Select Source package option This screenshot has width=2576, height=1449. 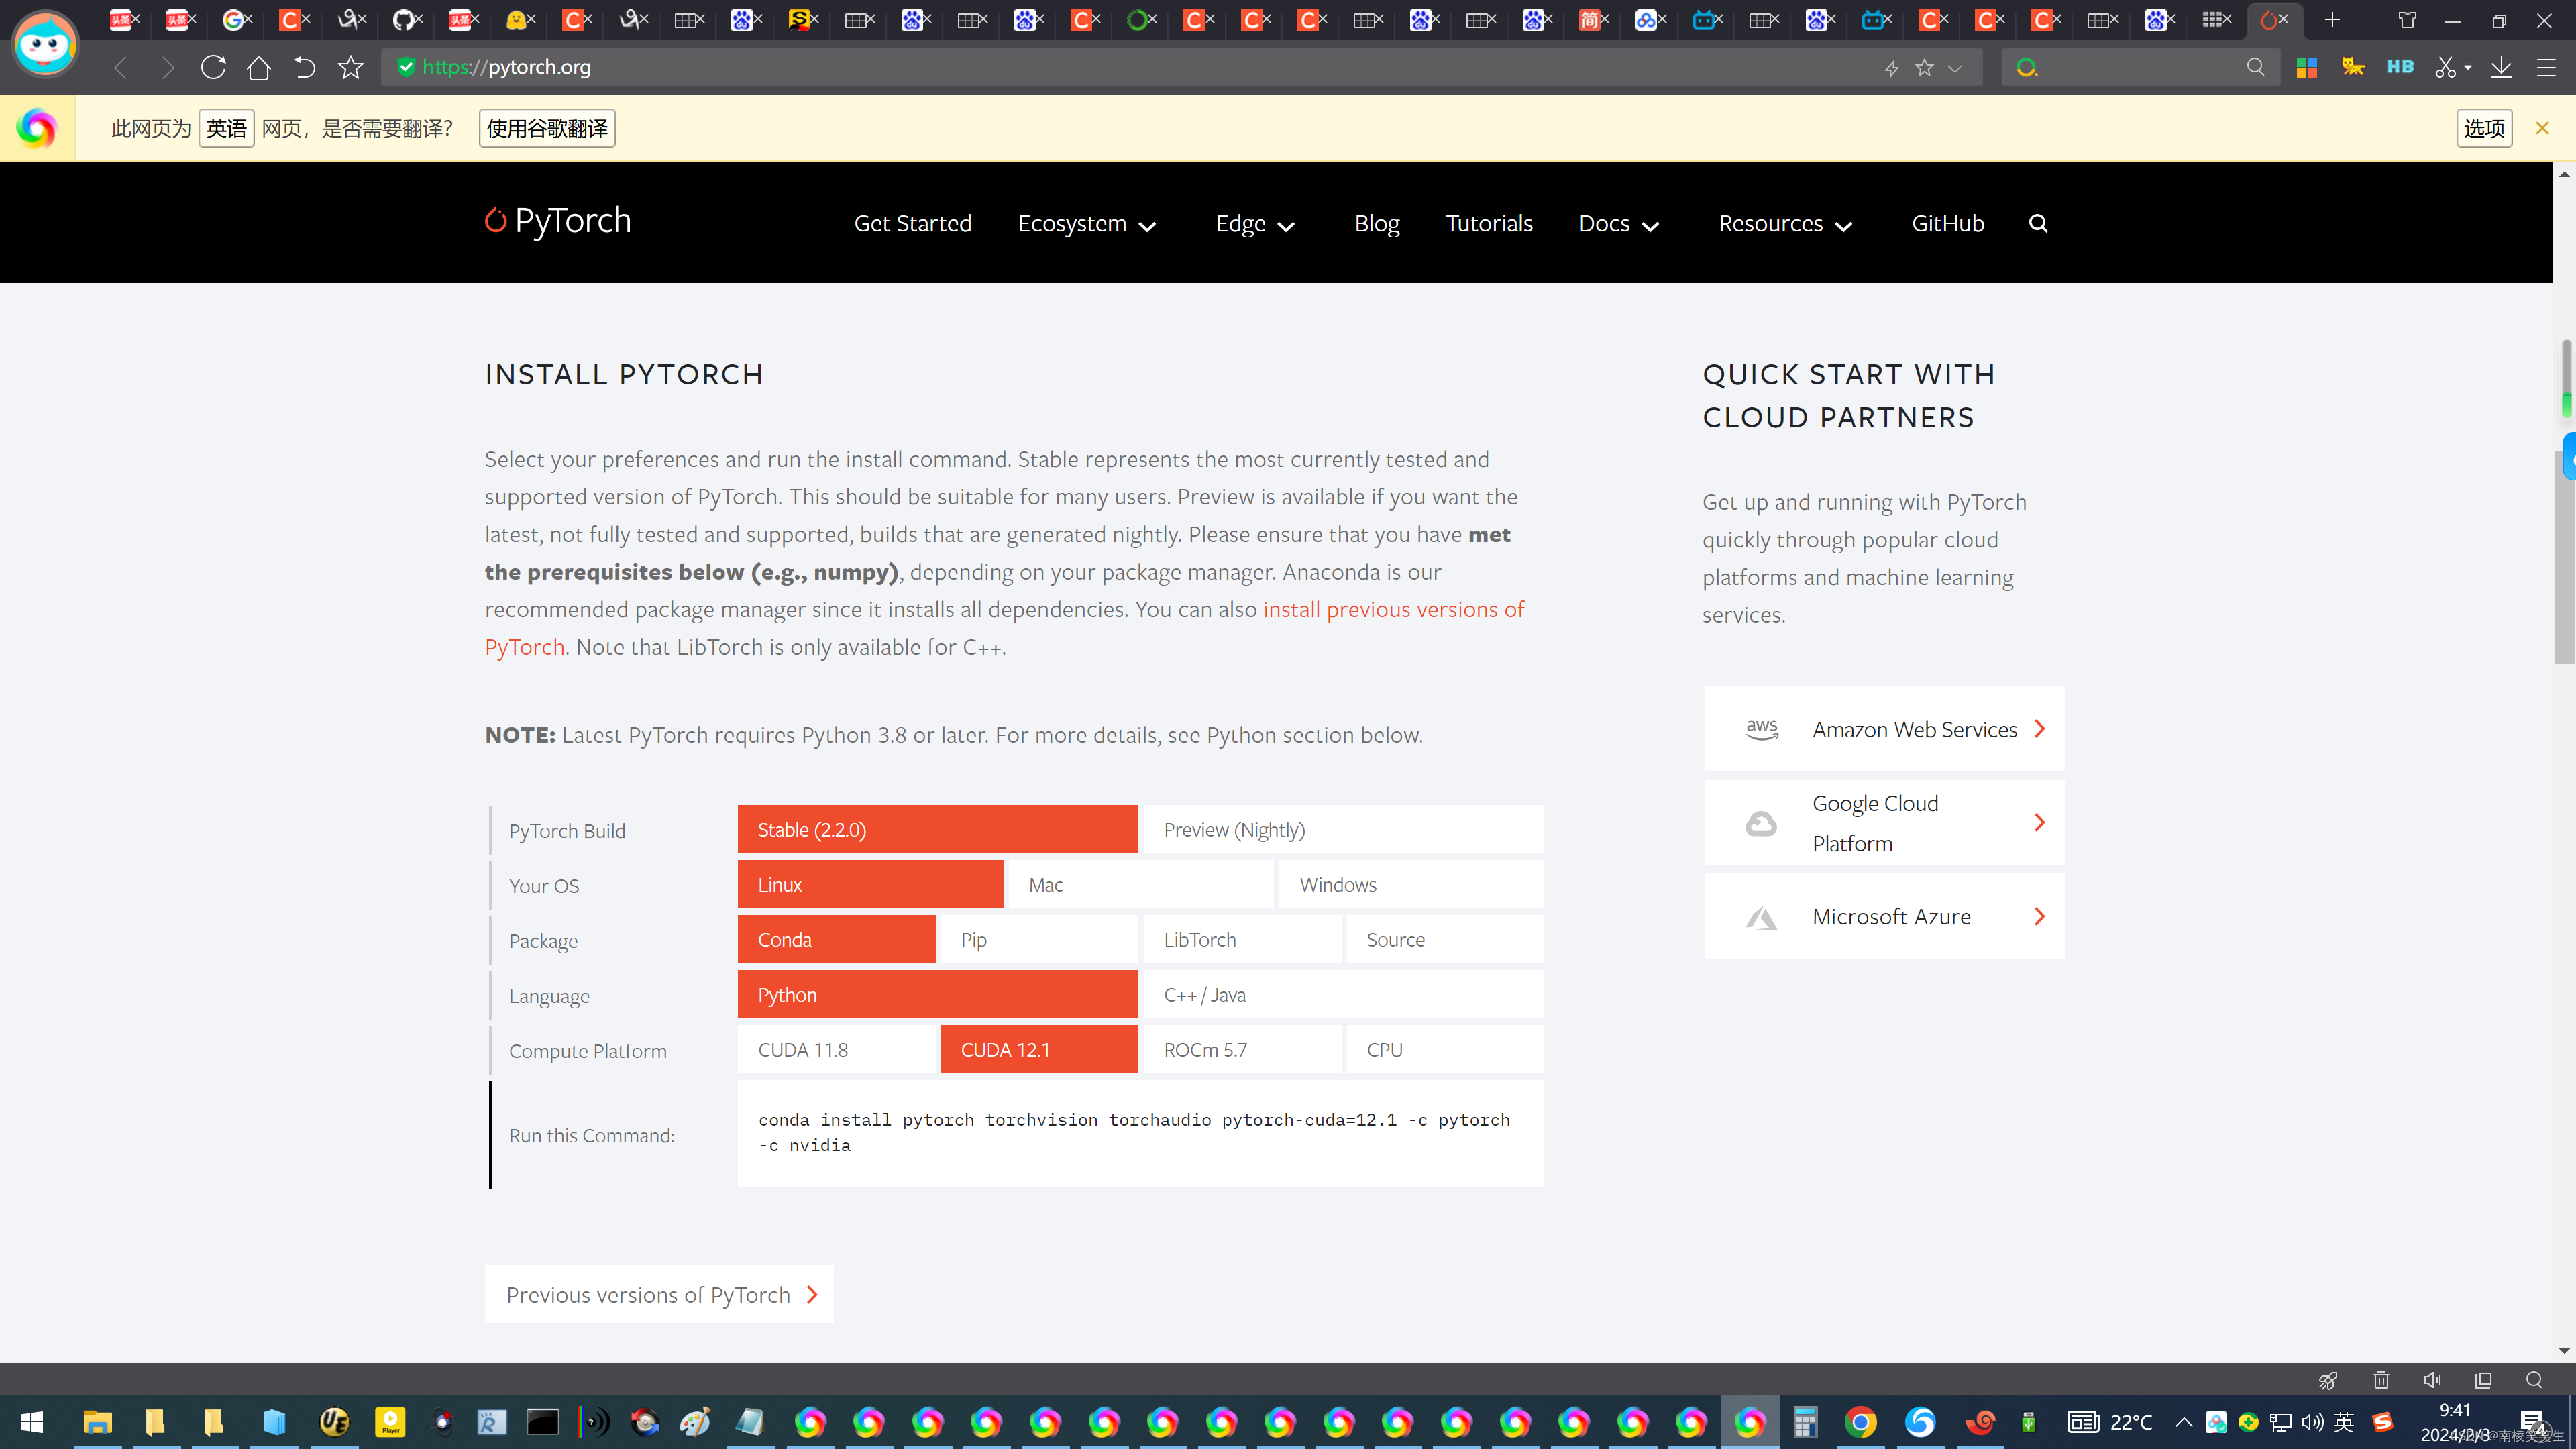[x=1445, y=939]
